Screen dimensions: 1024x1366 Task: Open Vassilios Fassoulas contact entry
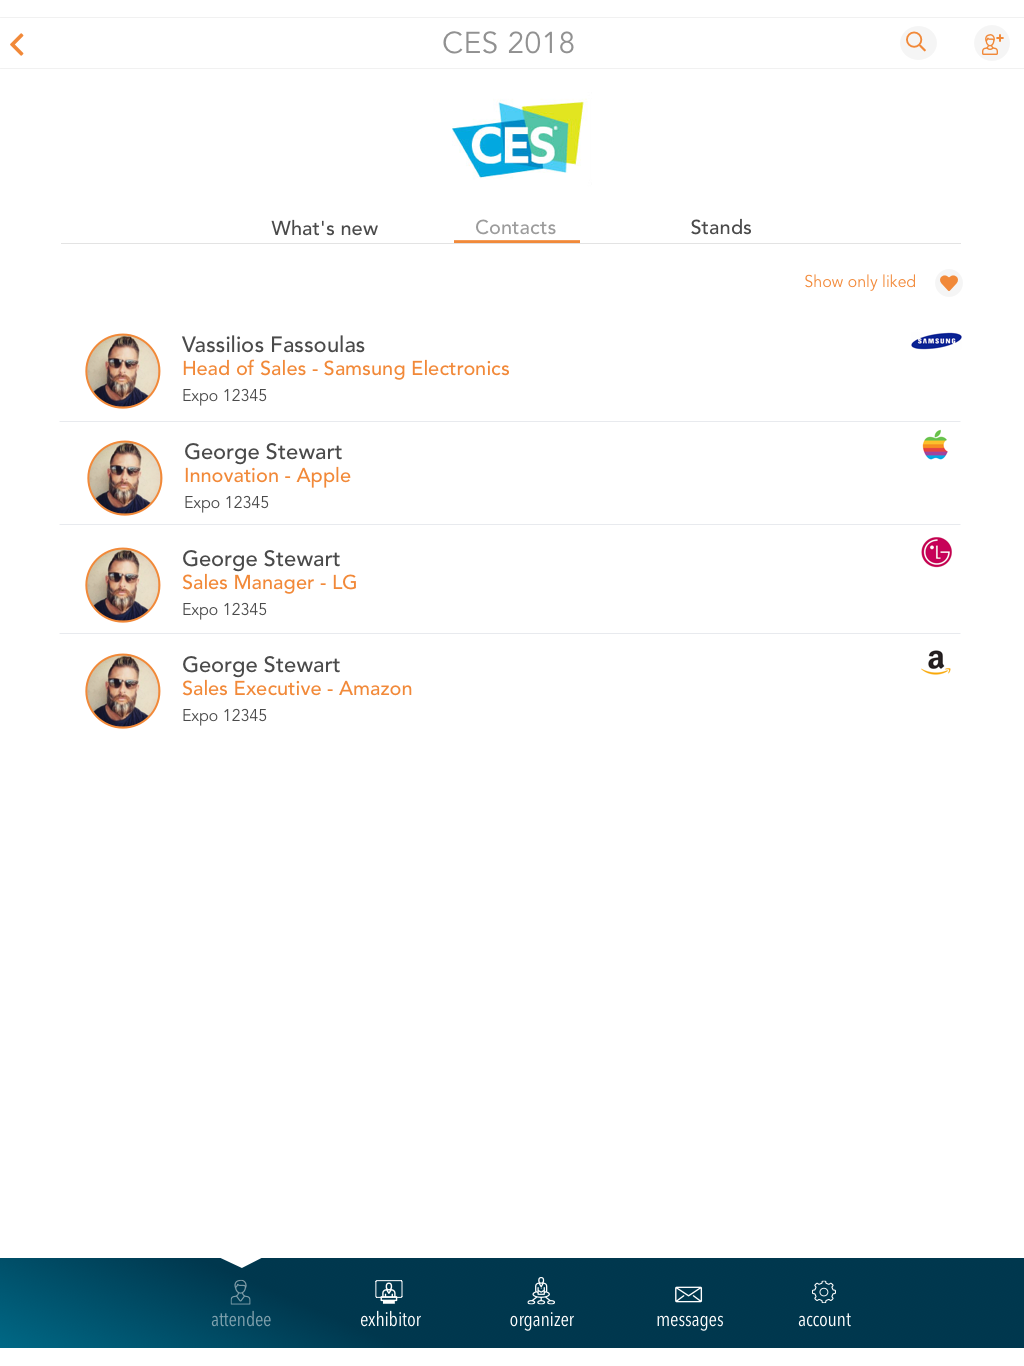coord(510,370)
